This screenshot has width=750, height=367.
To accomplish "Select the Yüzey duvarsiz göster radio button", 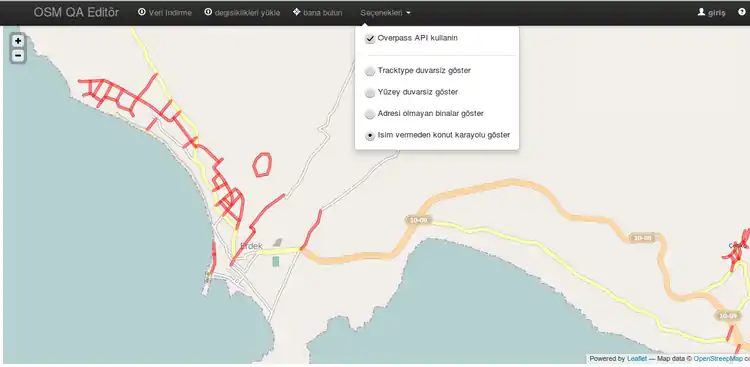I will tap(370, 93).
